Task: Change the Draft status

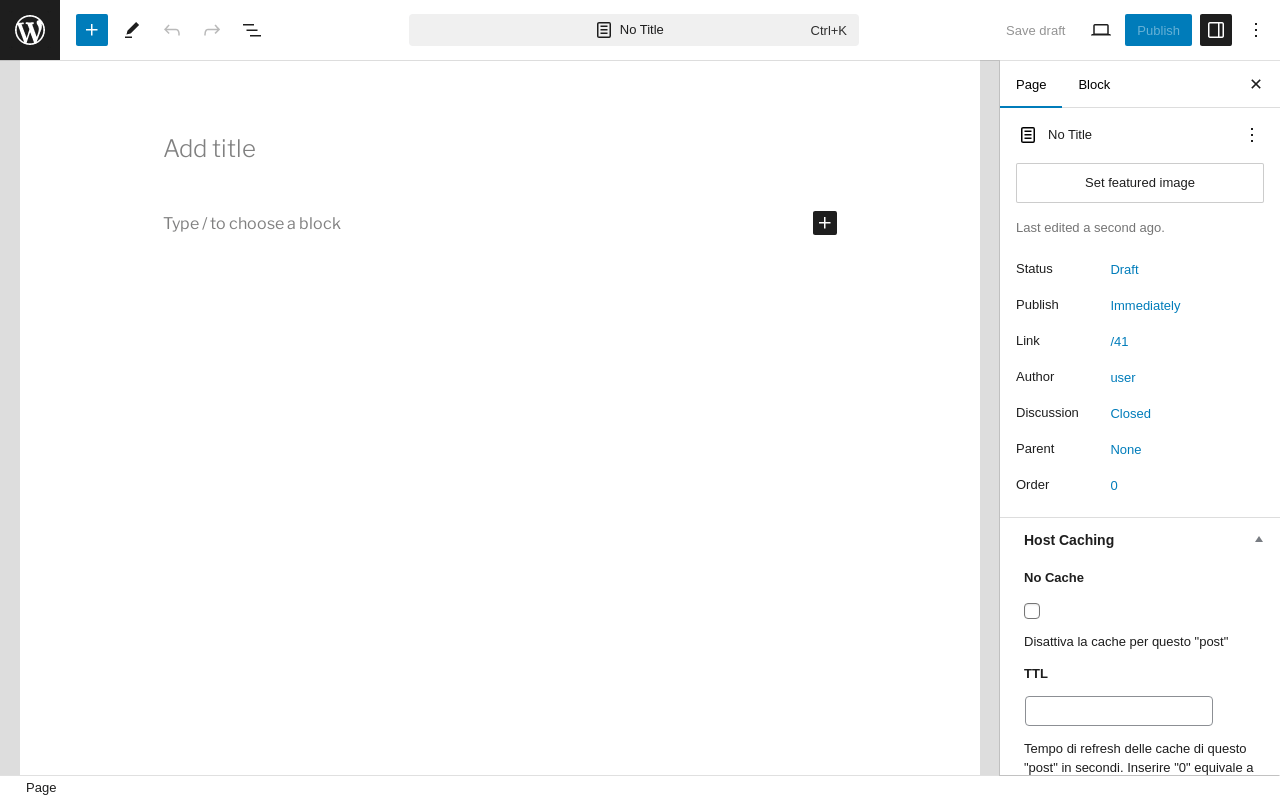Action: click(1124, 270)
